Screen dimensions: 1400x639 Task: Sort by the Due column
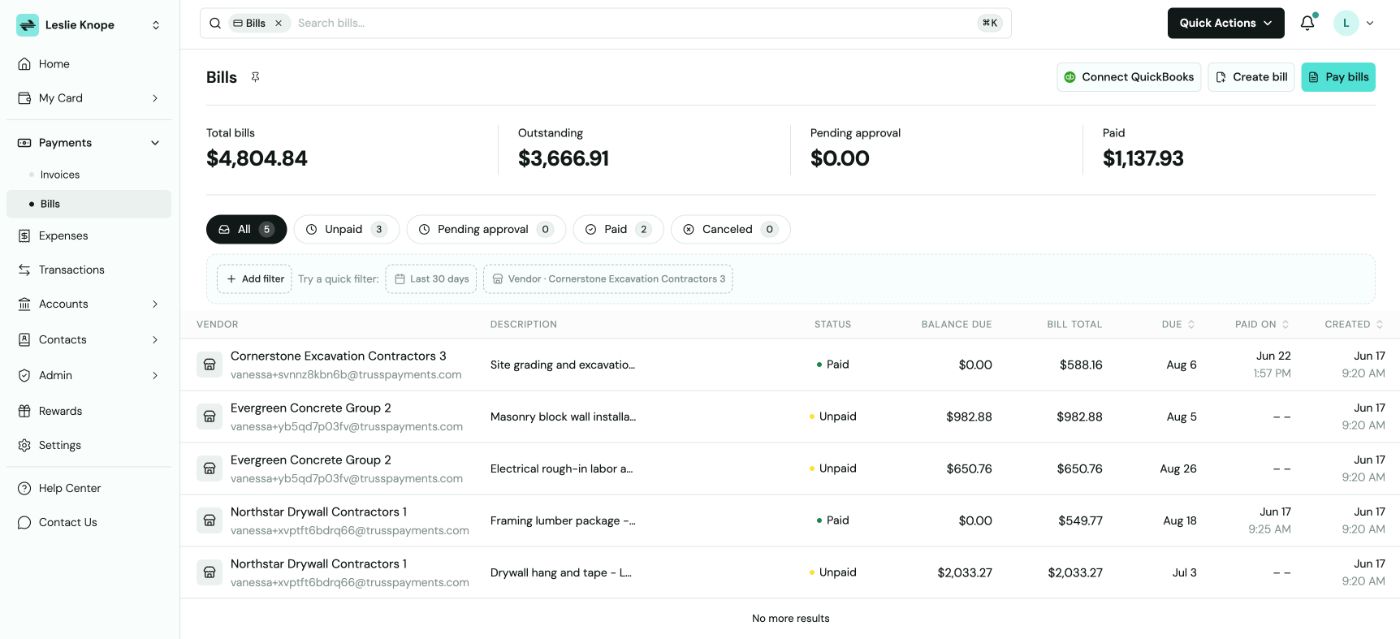click(1179, 324)
